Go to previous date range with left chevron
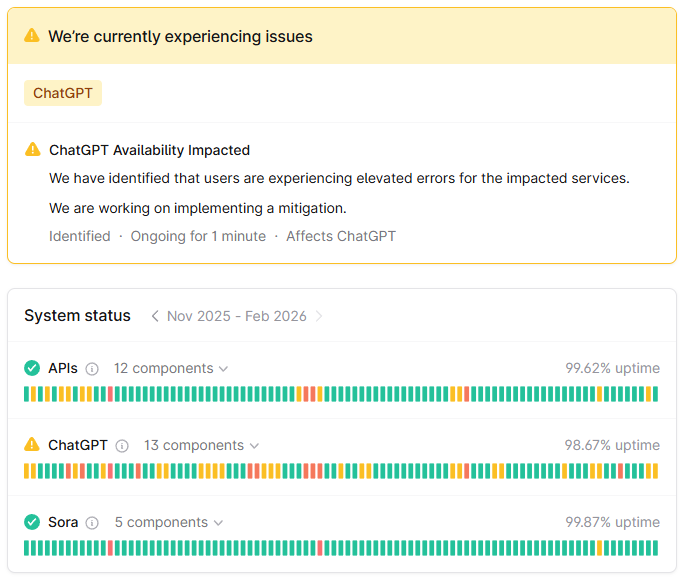The image size is (680, 579). pyautogui.click(x=155, y=316)
